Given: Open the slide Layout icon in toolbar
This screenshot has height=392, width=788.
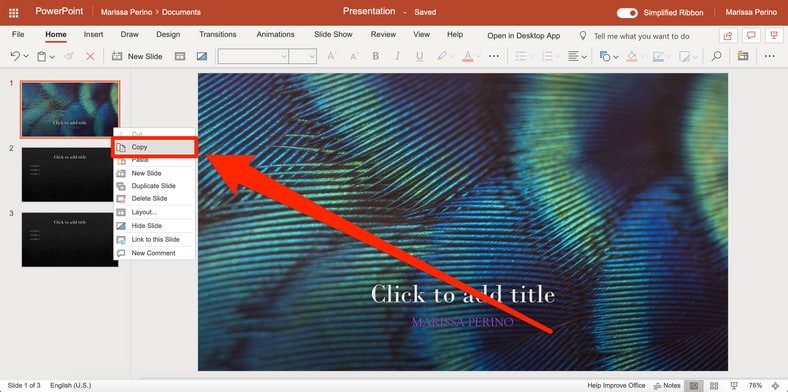Looking at the screenshot, I should pos(180,56).
